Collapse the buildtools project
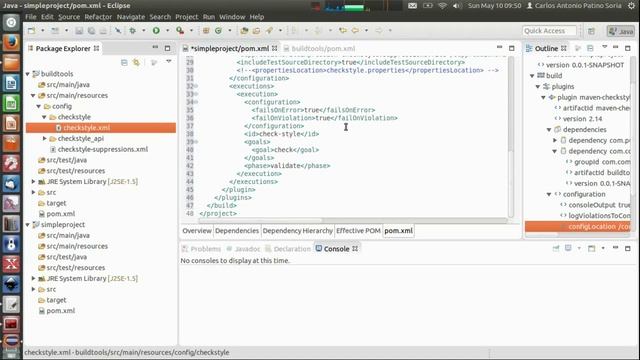Image resolution: width=640 pixels, height=360 pixels. pos(28,74)
